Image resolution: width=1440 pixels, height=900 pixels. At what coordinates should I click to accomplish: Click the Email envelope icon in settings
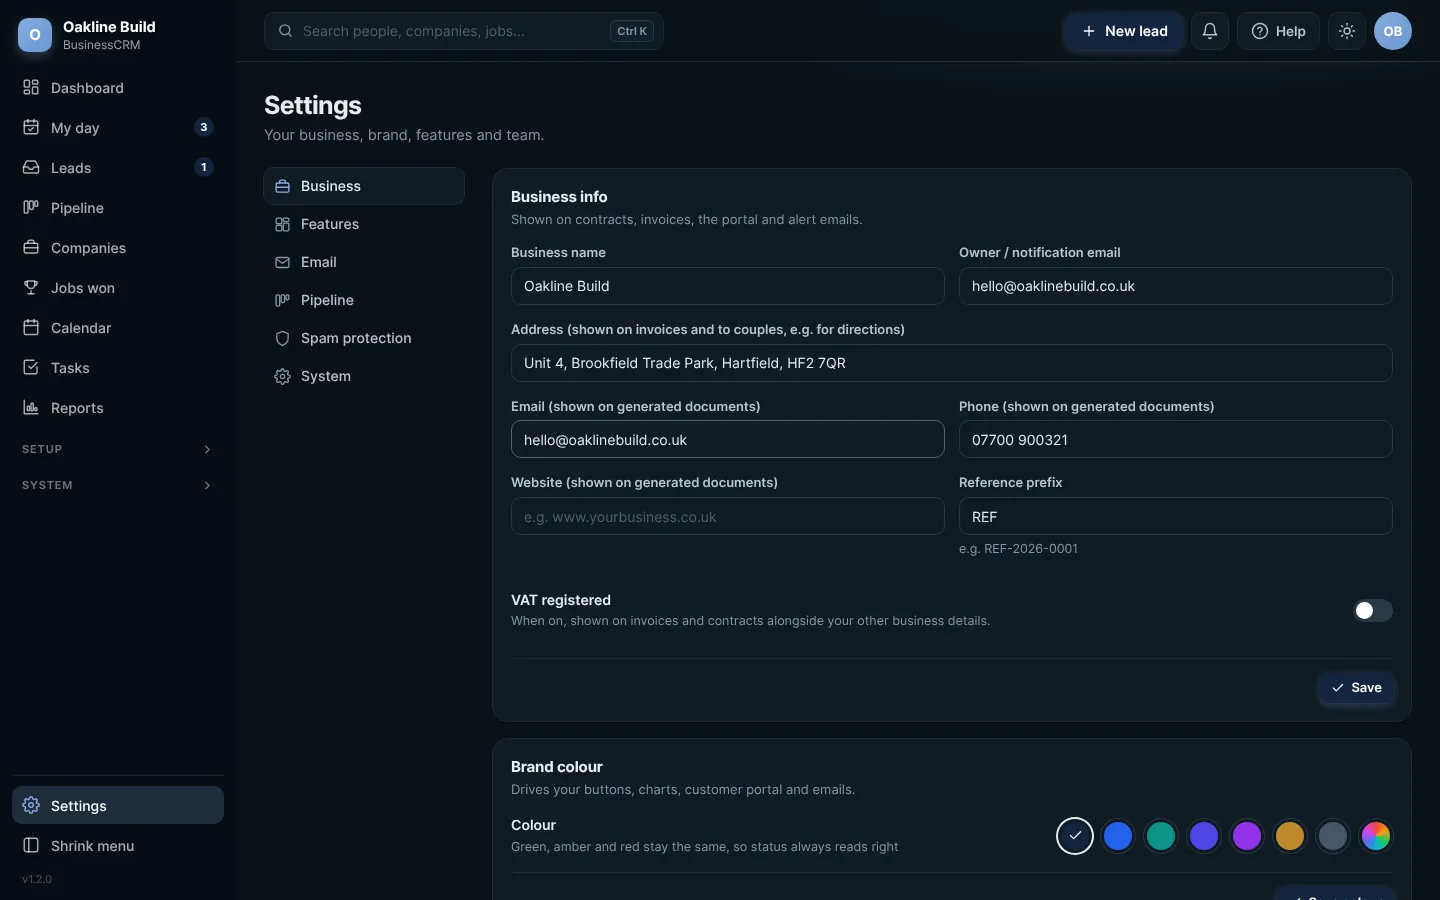(x=282, y=262)
